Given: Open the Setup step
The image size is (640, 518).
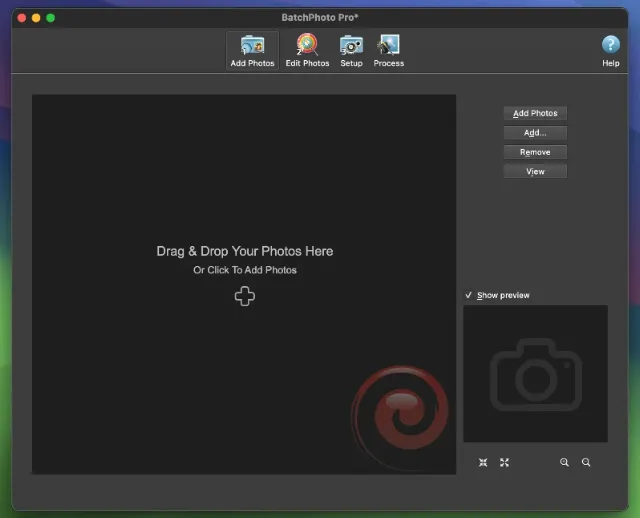Looking at the screenshot, I should pyautogui.click(x=351, y=51).
